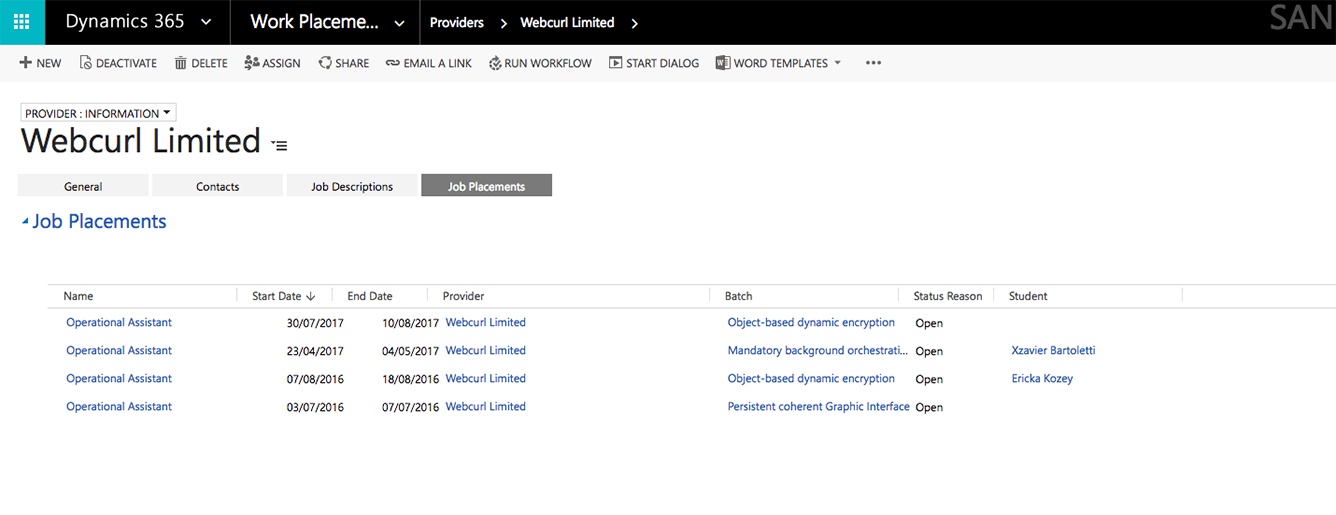
Task: Expand the Dynamics 365 navigation dropdown
Action: pos(206,22)
